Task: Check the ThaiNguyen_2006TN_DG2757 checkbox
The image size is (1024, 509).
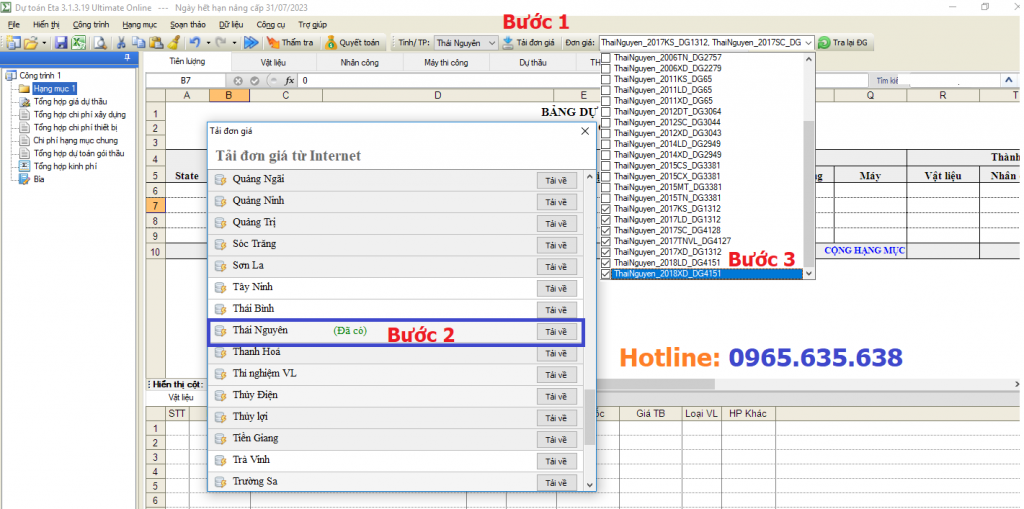Action: [x=606, y=58]
